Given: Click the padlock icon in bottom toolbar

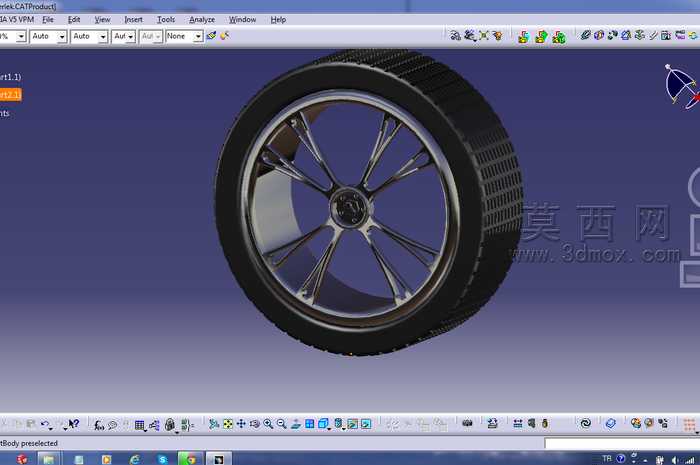Looking at the screenshot, I should [170, 424].
